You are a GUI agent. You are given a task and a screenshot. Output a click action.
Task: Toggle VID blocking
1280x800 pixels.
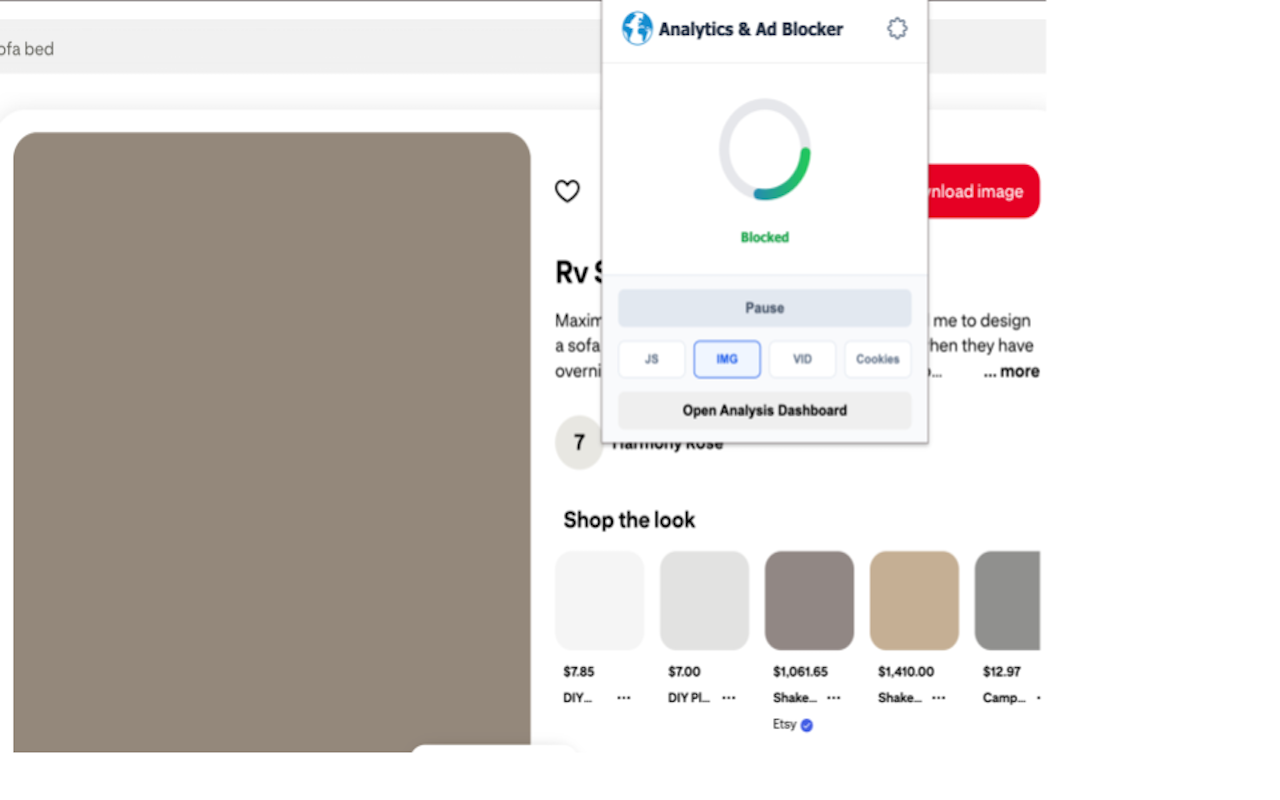[802, 359]
